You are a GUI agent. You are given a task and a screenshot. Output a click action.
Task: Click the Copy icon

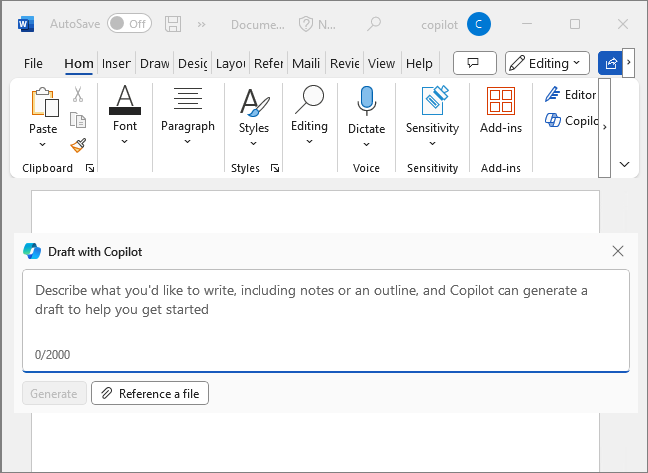point(78,120)
